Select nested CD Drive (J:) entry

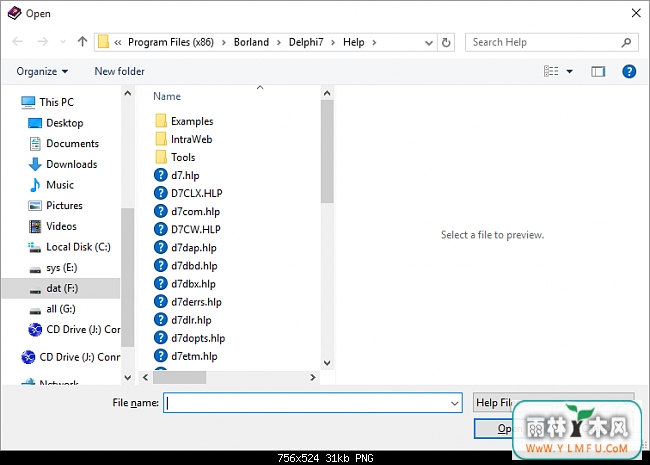point(83,329)
